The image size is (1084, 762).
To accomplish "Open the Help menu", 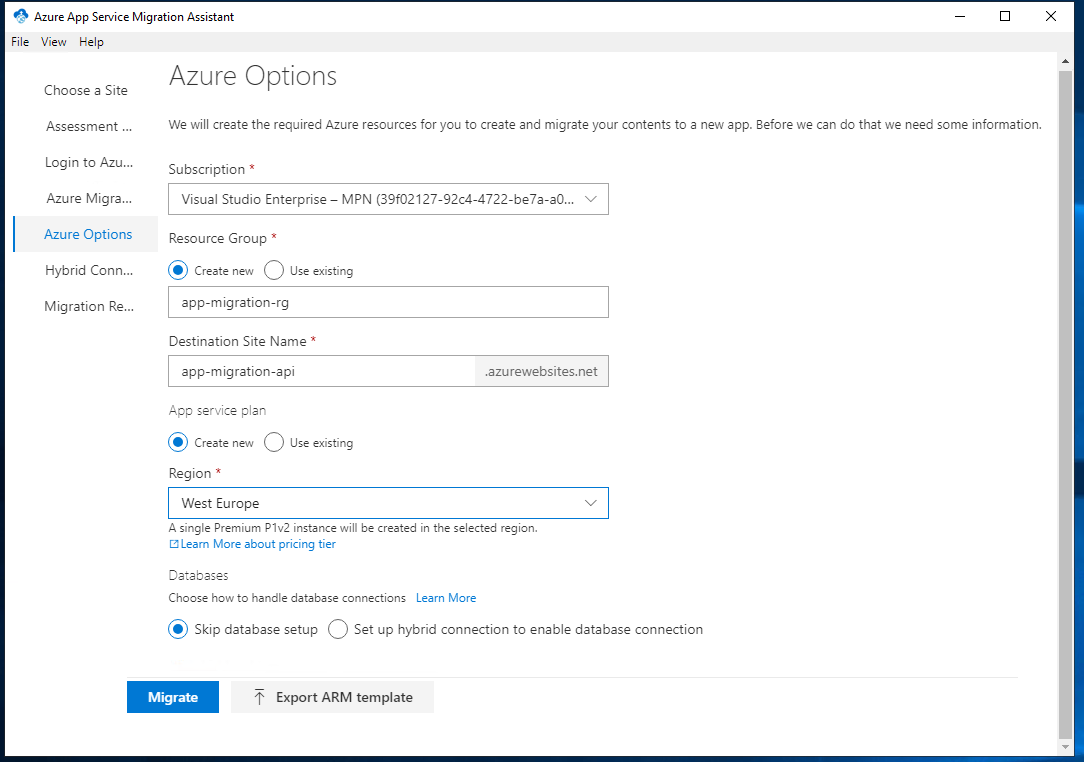I will [x=91, y=41].
